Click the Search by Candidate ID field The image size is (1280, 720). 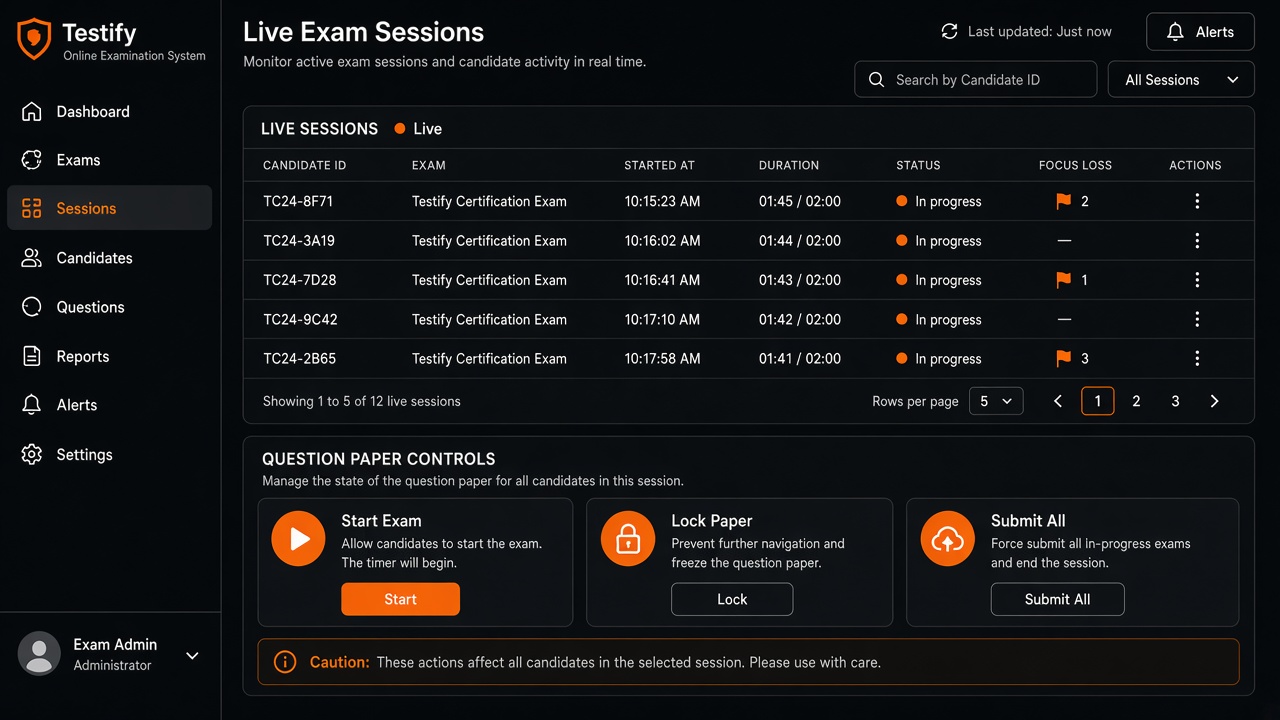coord(976,80)
